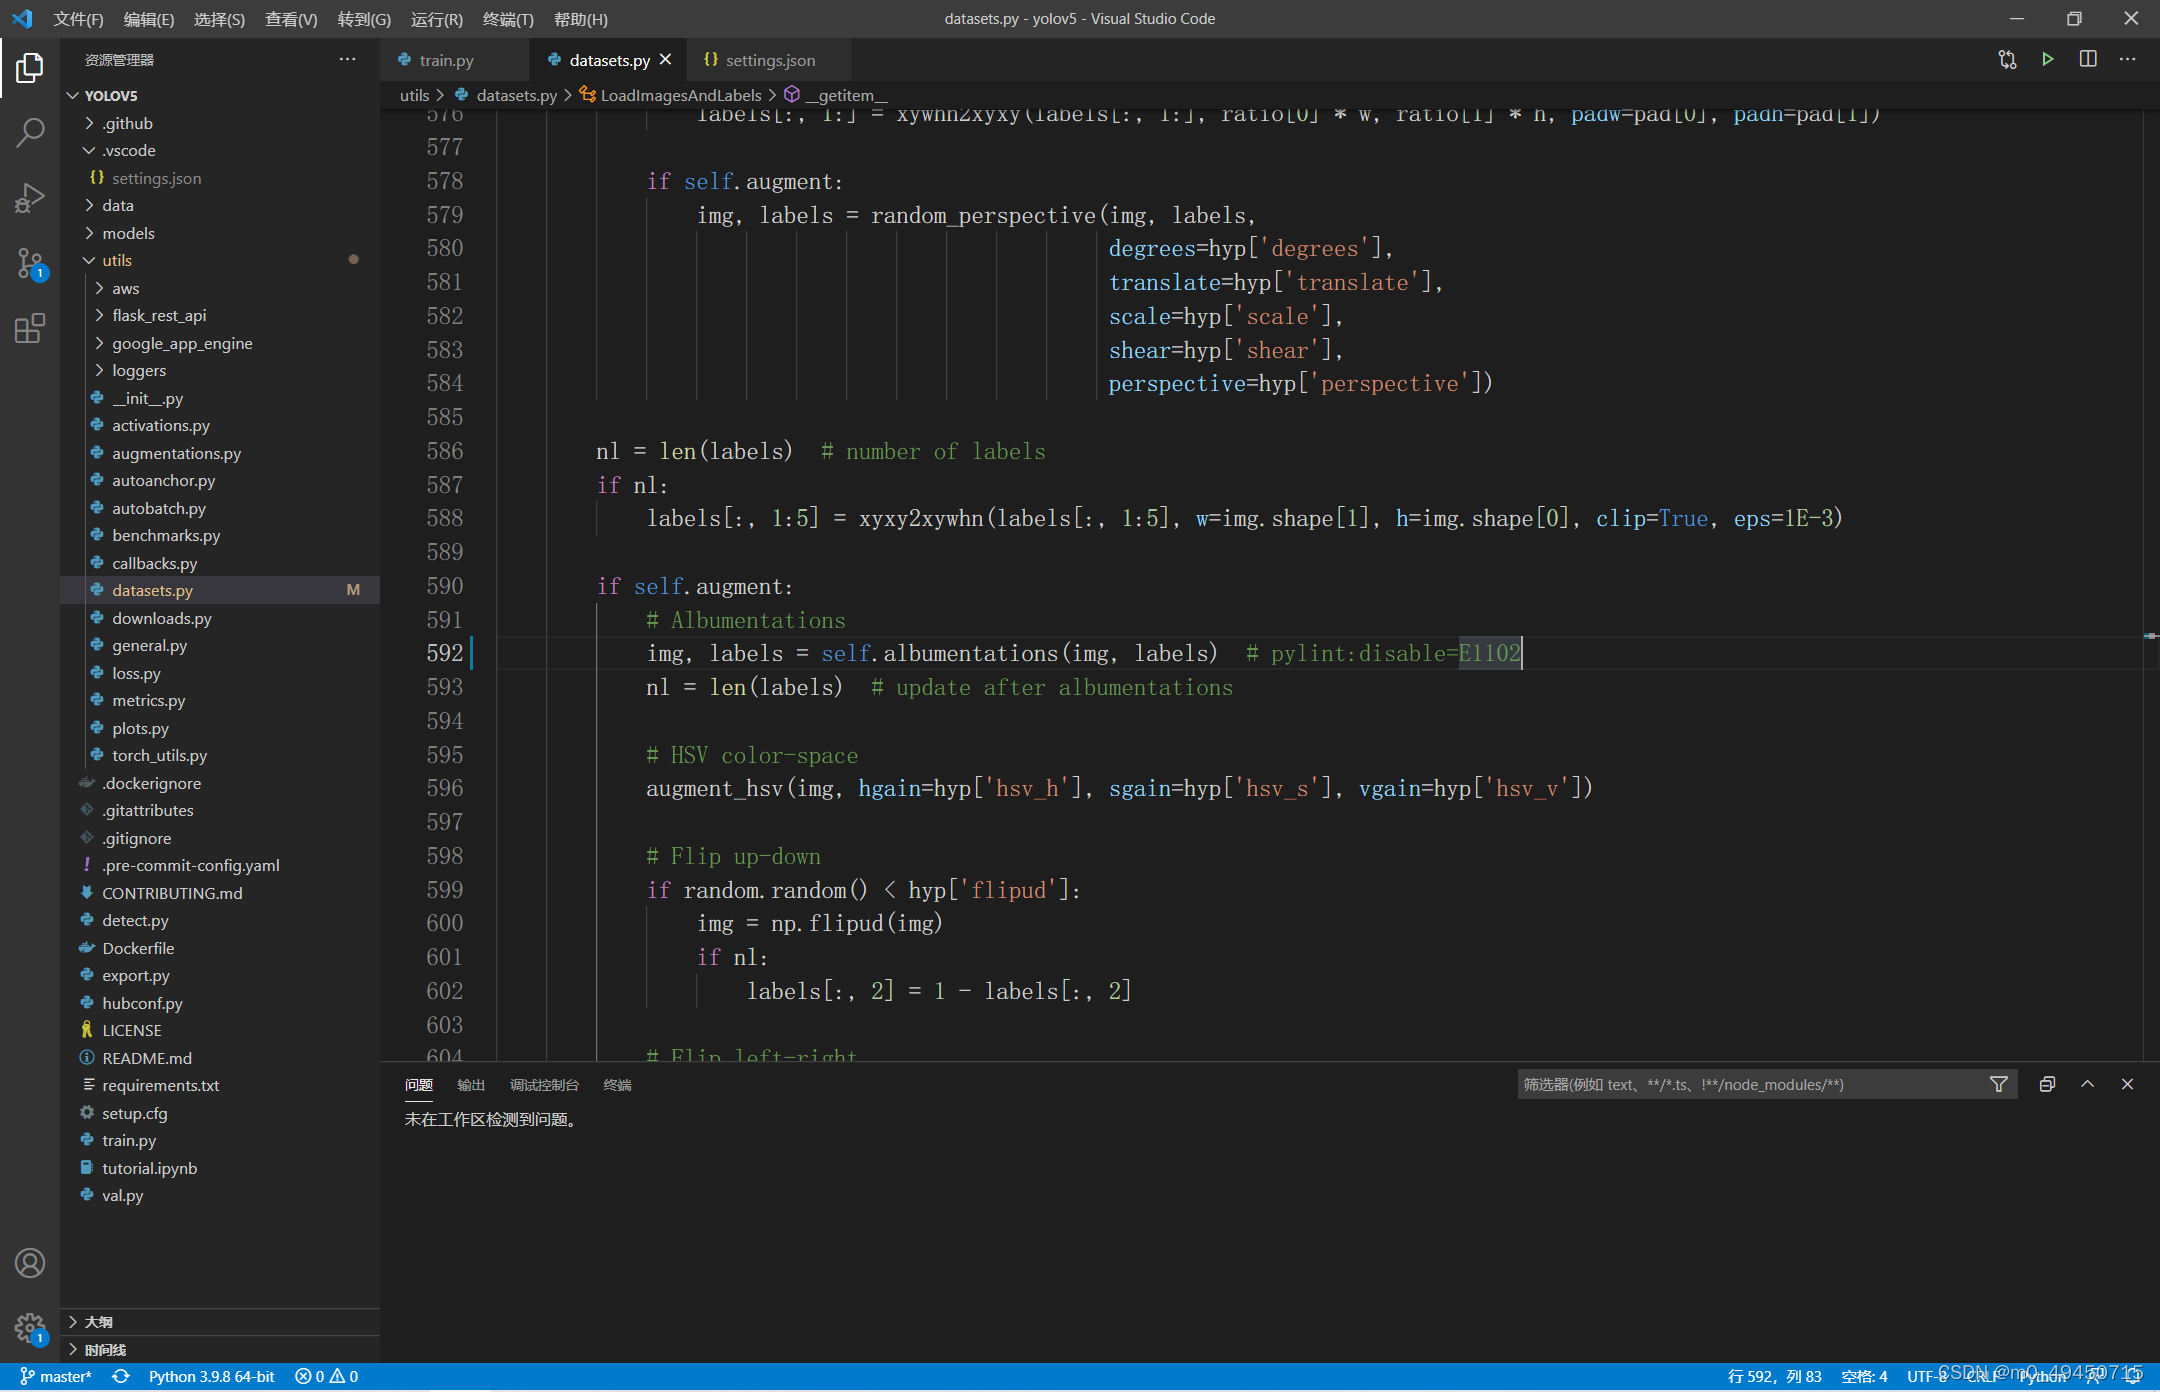2160x1392 pixels.
Task: Open the 运行 menu
Action: click(437, 18)
